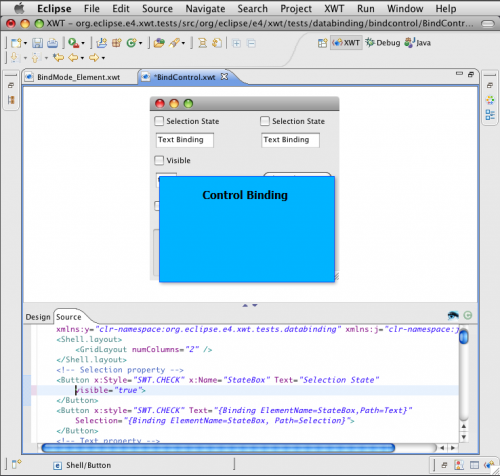Open the Project menu
The width and height of the screenshot is (500, 476).
296,8
